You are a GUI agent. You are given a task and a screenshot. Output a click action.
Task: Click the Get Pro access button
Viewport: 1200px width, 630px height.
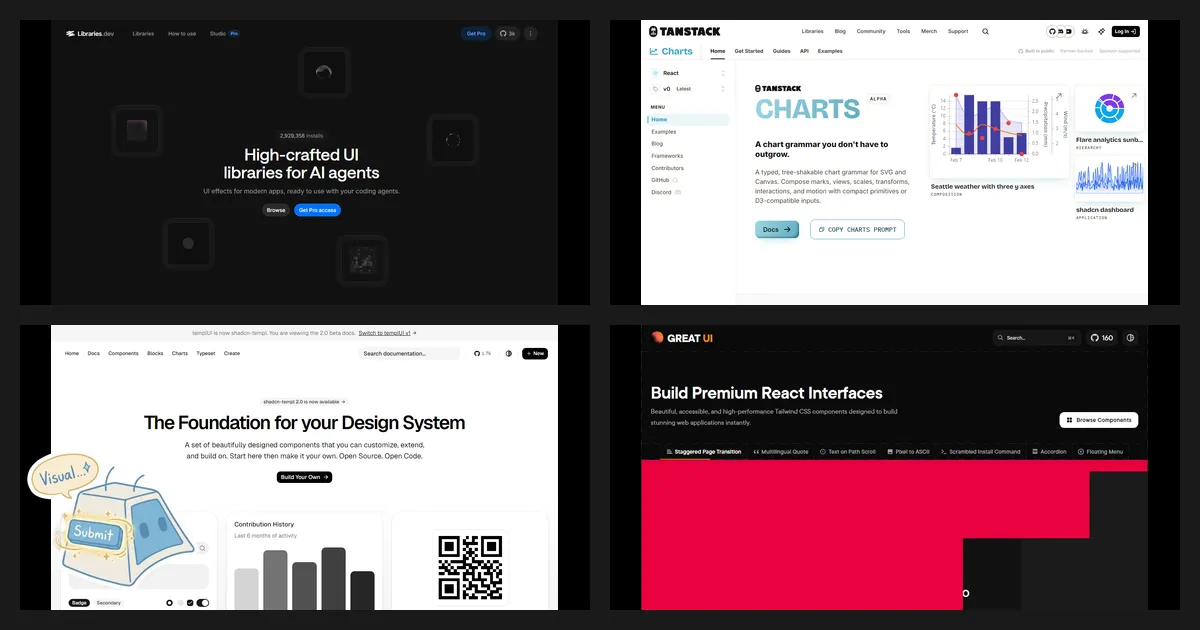(x=317, y=210)
